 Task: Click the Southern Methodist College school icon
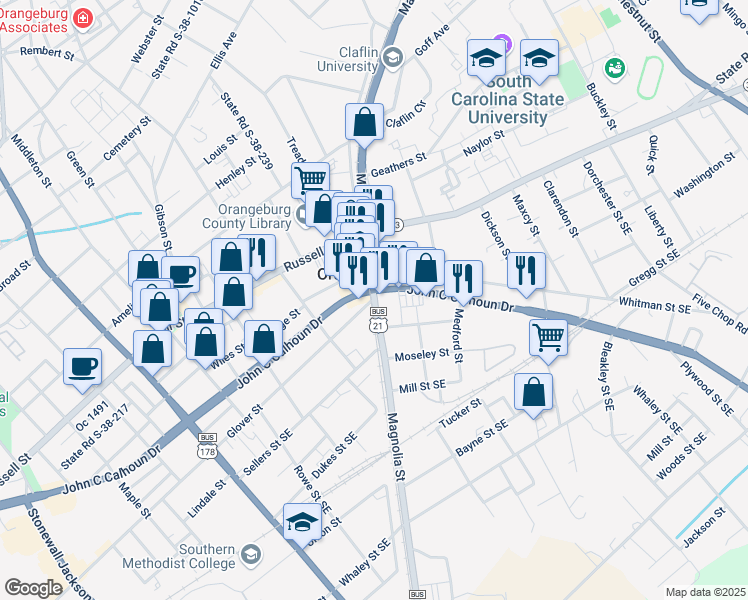point(251,555)
